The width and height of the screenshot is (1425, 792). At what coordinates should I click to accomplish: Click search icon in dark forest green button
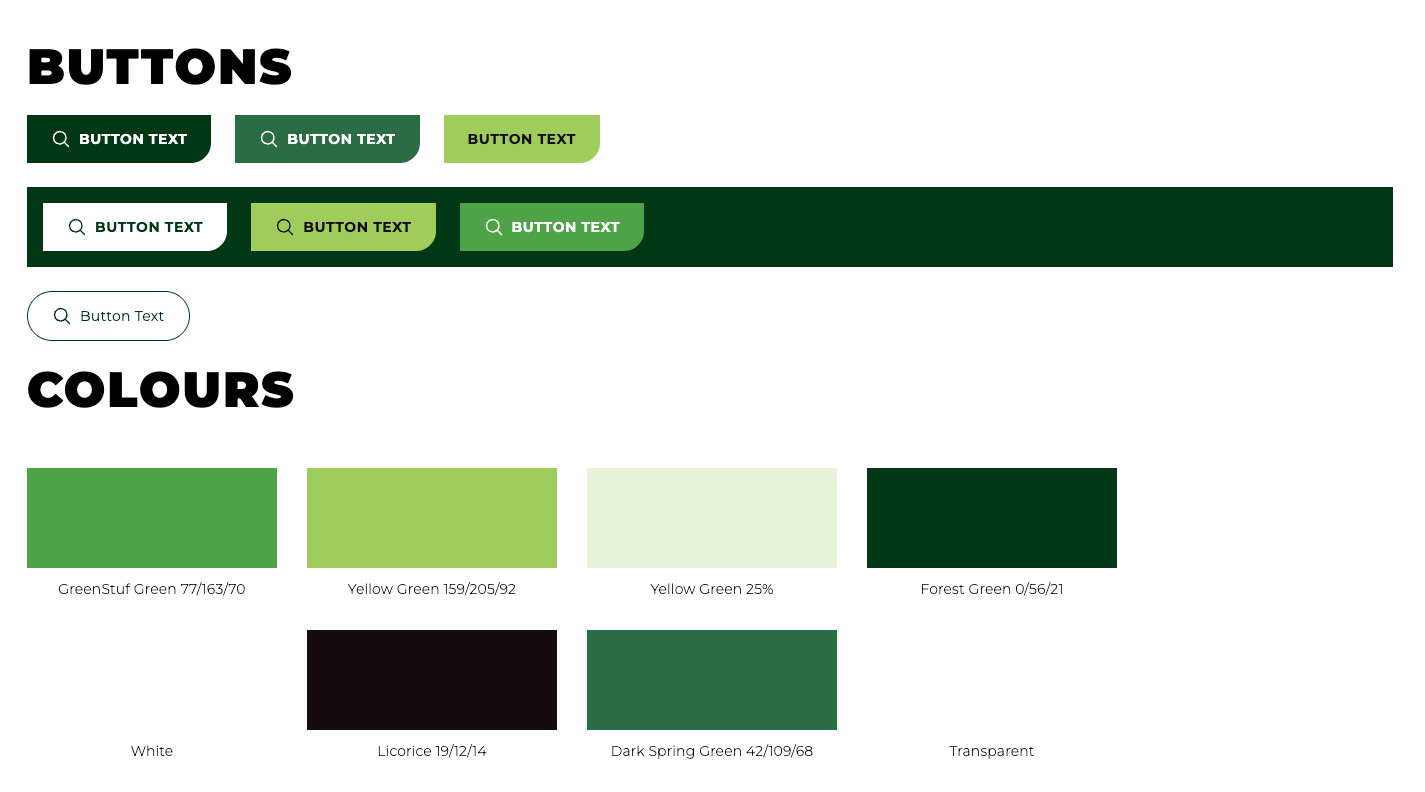61,139
